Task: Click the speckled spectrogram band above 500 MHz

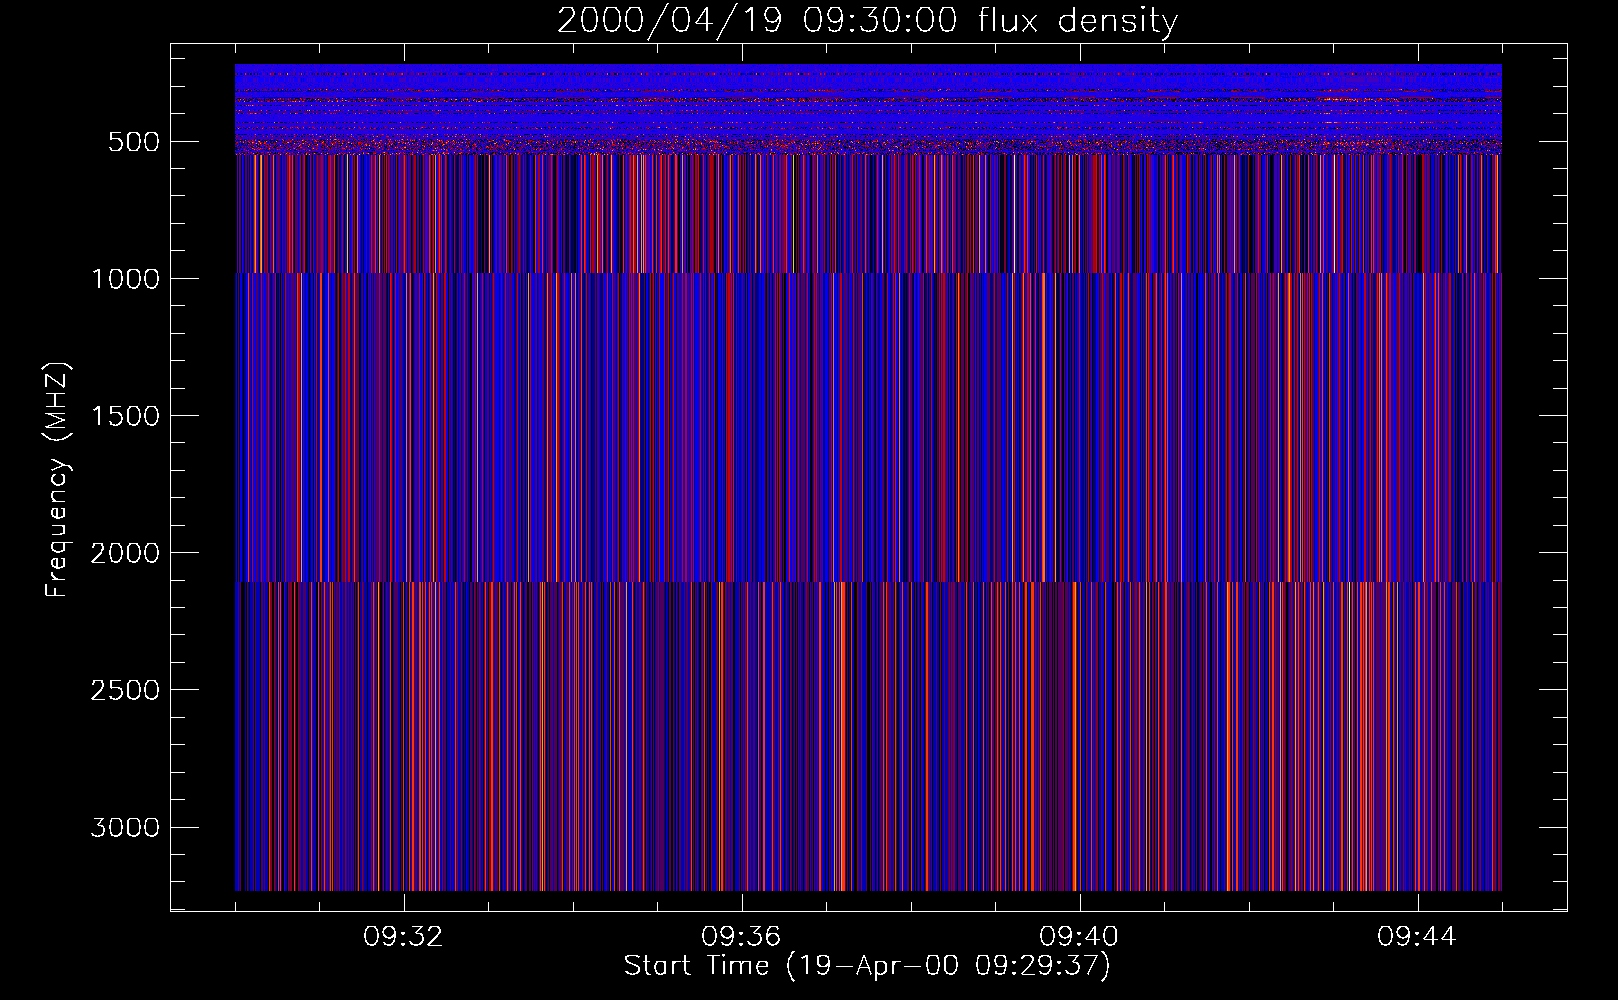Action: point(868,108)
